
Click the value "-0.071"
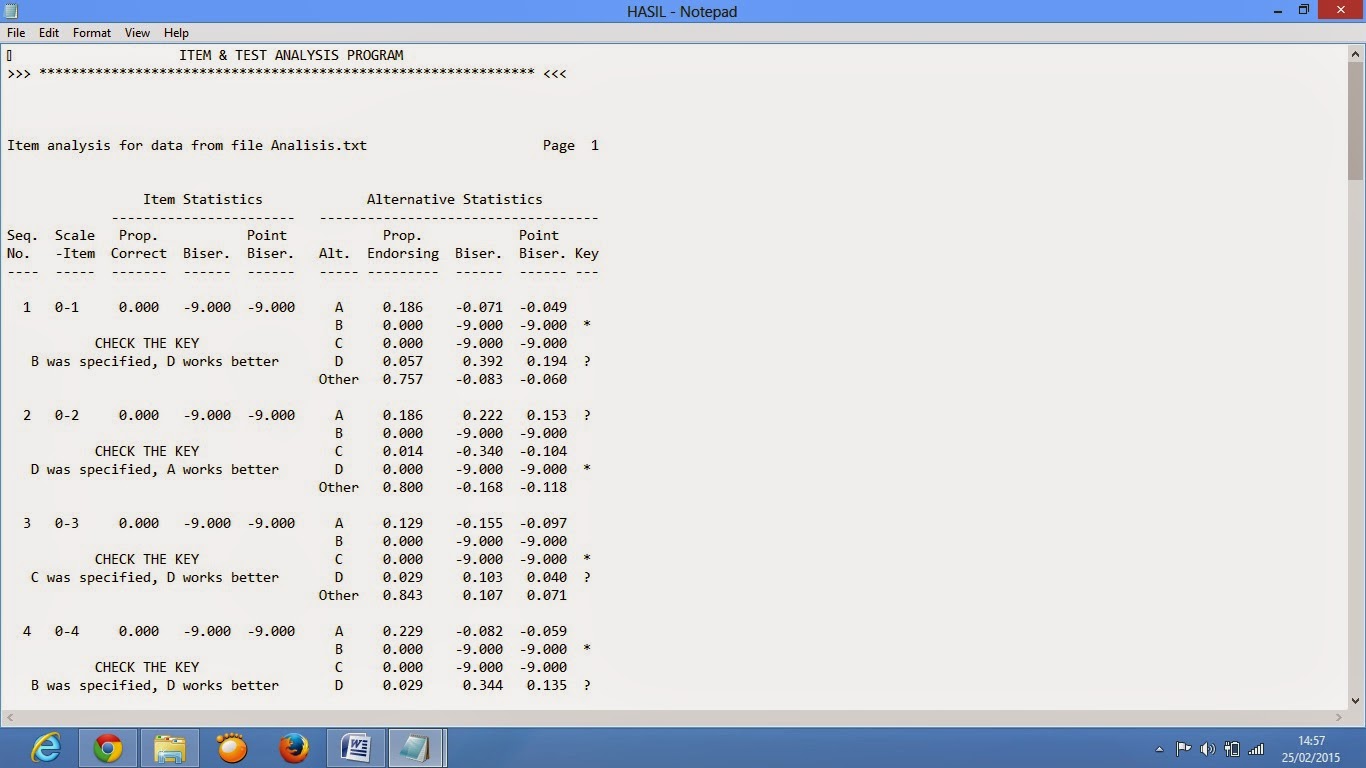[479, 307]
